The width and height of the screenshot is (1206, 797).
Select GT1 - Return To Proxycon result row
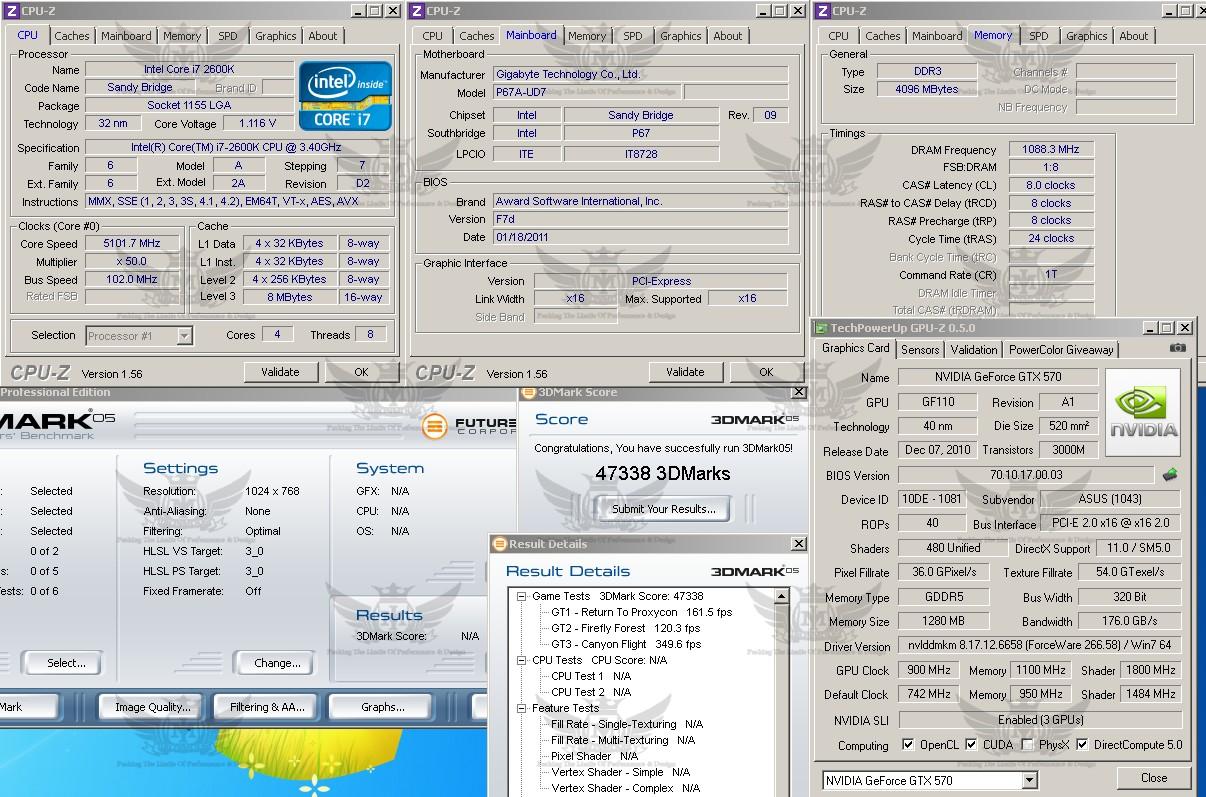click(x=641, y=612)
